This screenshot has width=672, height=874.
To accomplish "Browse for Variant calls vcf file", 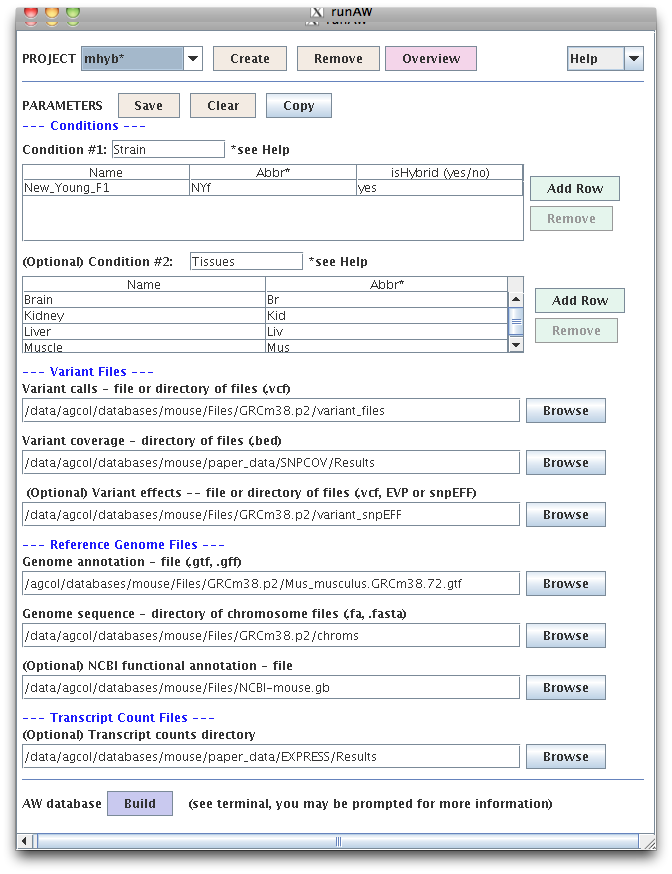I will [x=565, y=411].
